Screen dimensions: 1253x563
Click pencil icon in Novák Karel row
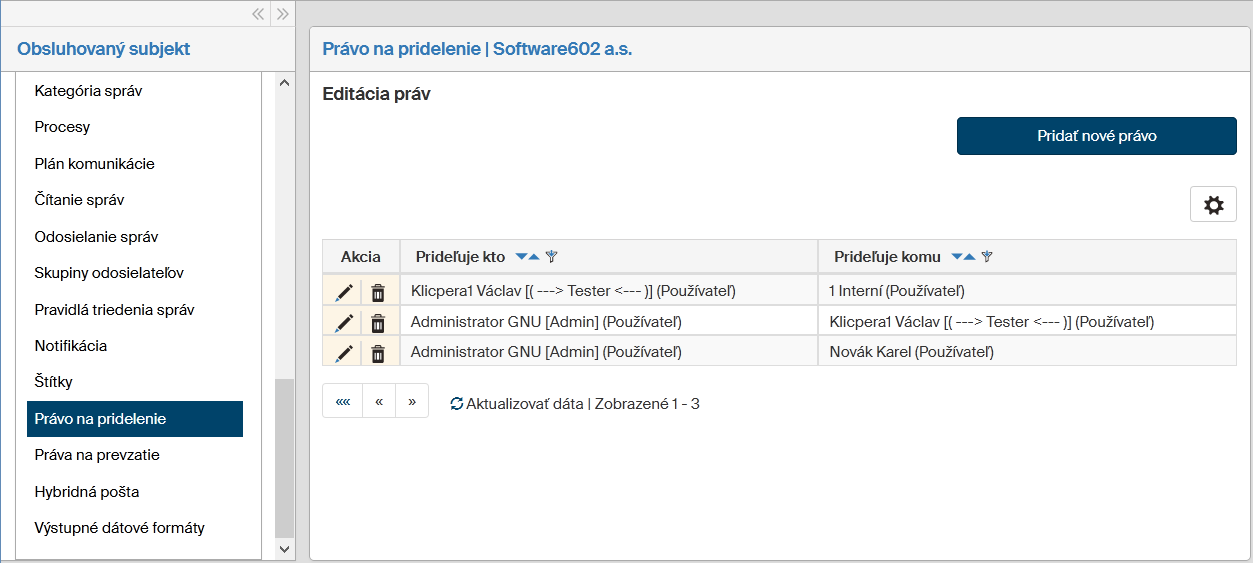[x=344, y=352]
